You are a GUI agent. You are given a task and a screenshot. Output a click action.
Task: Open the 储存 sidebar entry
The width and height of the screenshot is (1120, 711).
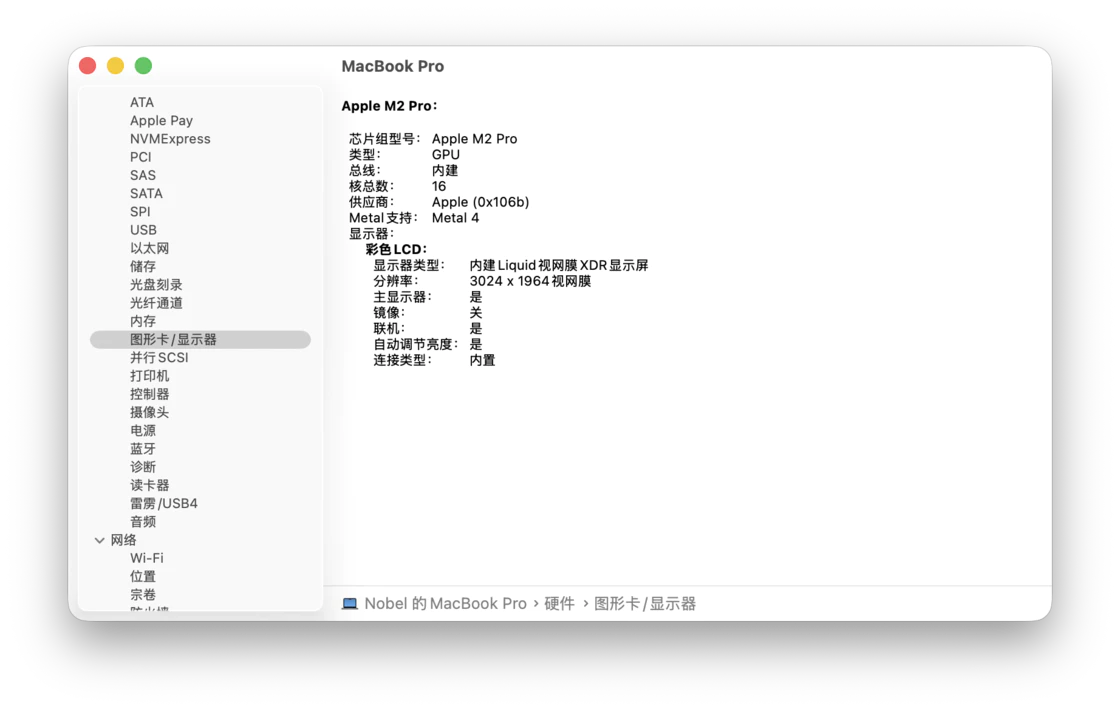tap(143, 267)
